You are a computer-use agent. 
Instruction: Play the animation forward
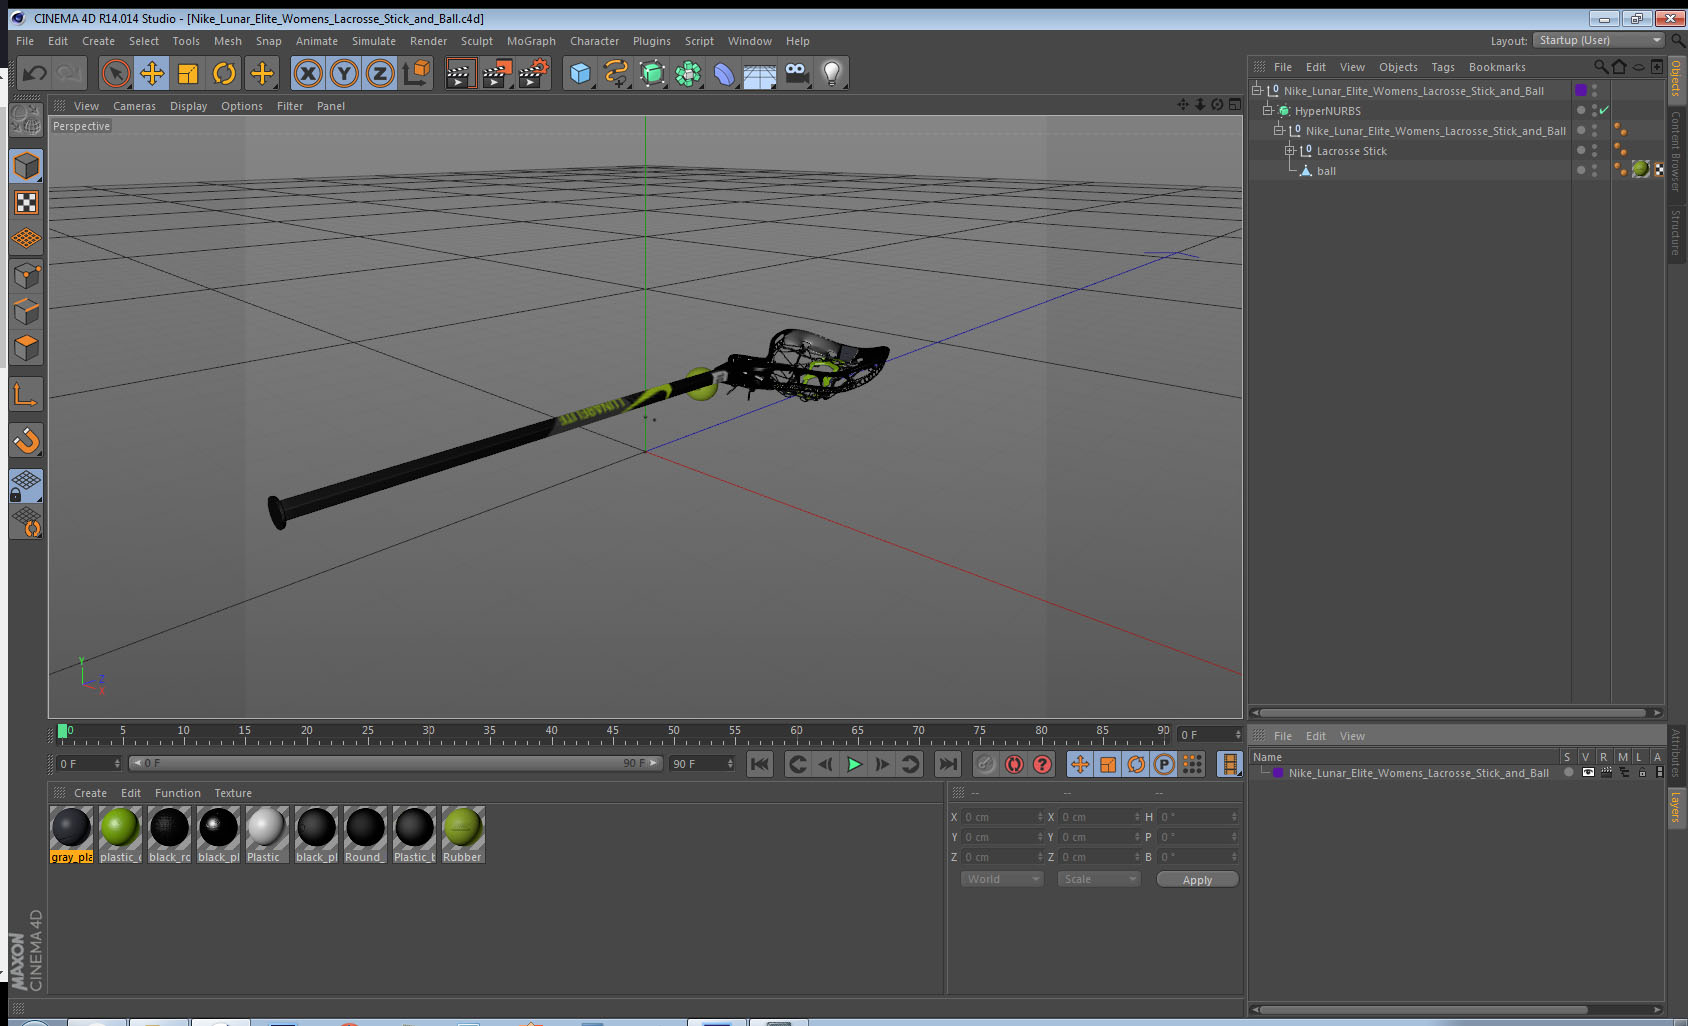click(x=854, y=764)
